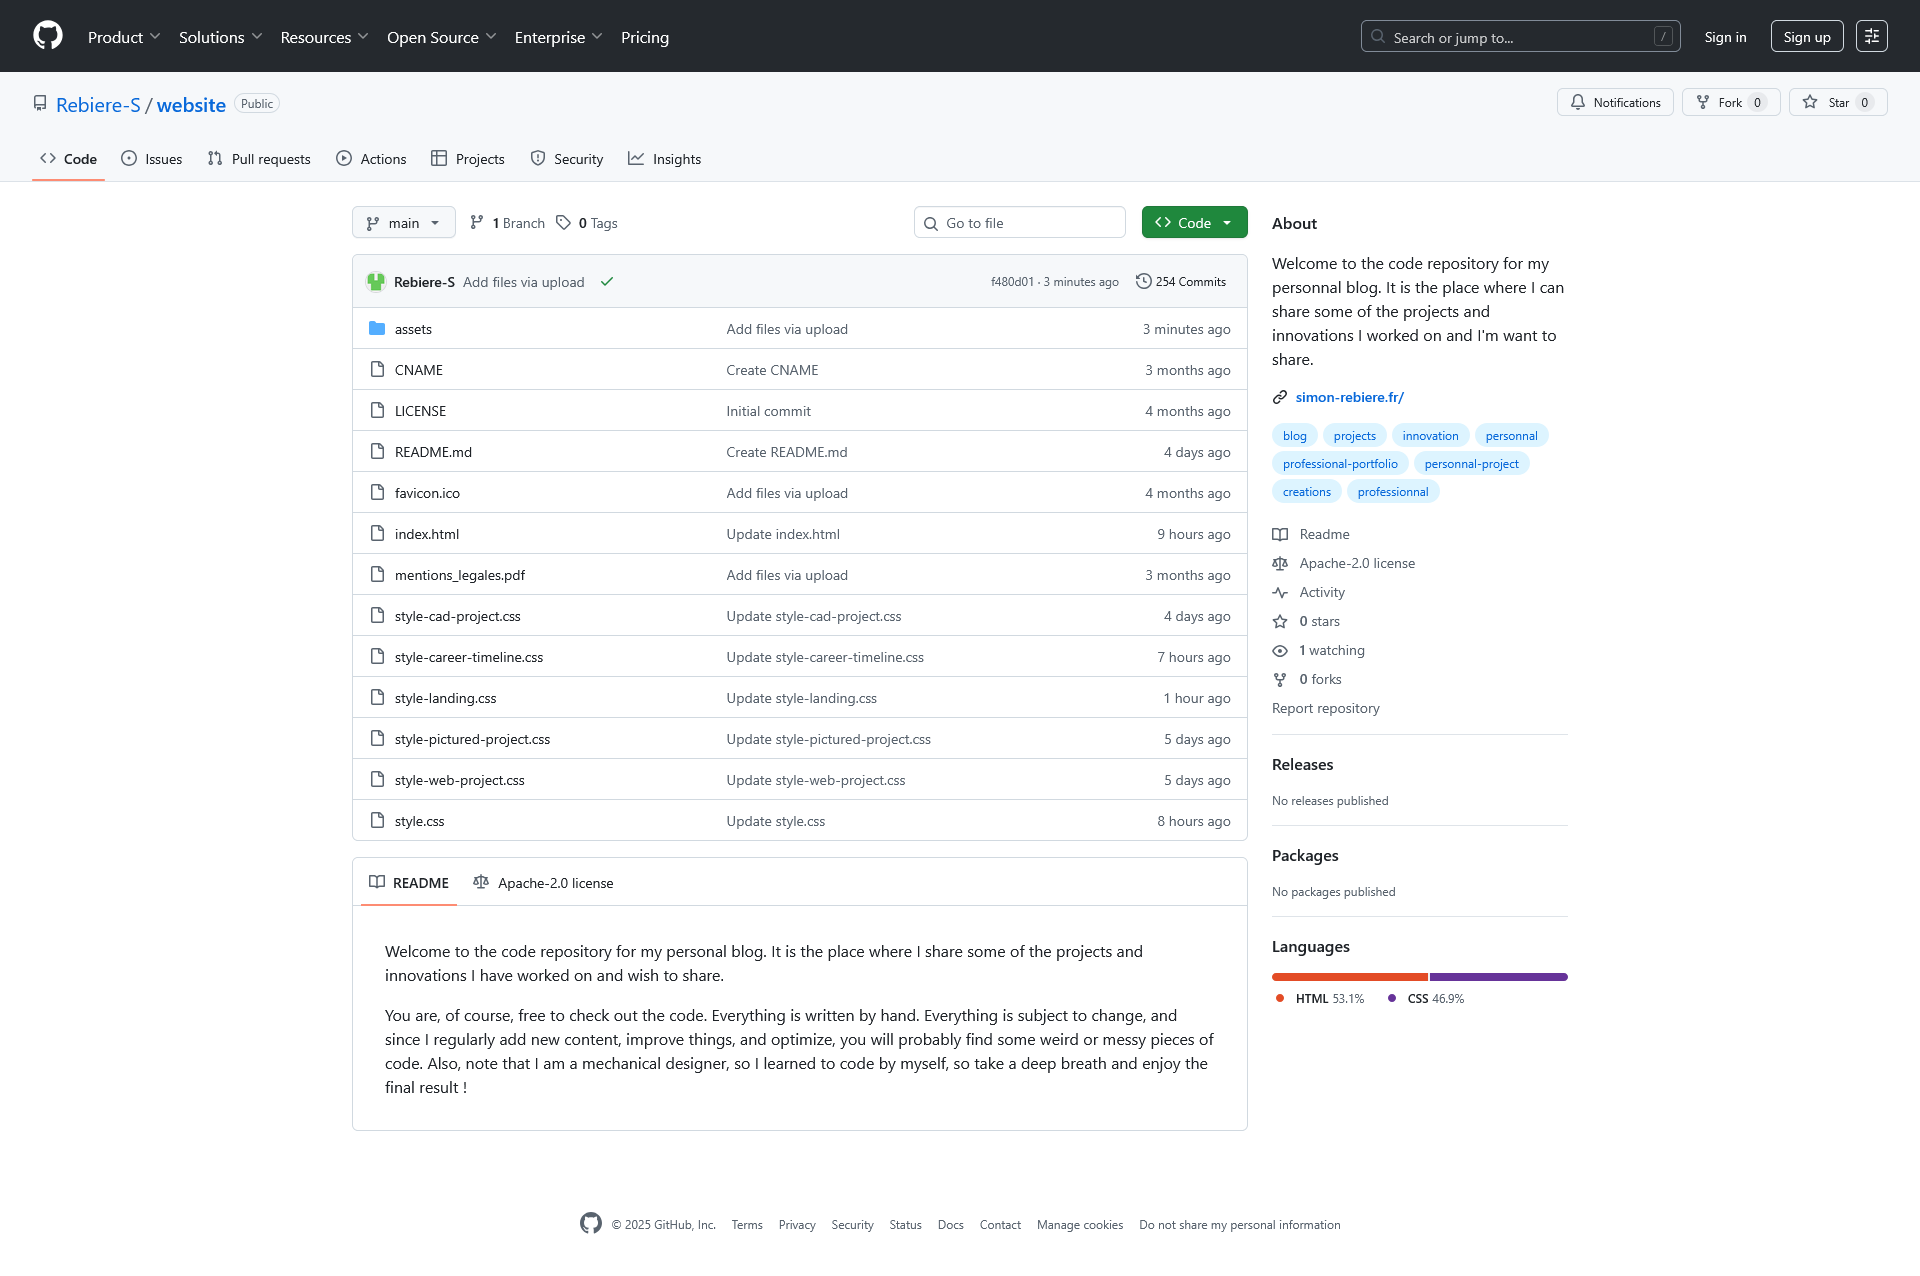Image resolution: width=1920 pixels, height=1276 pixels.
Task: Open 254 Commits history
Action: (x=1181, y=282)
